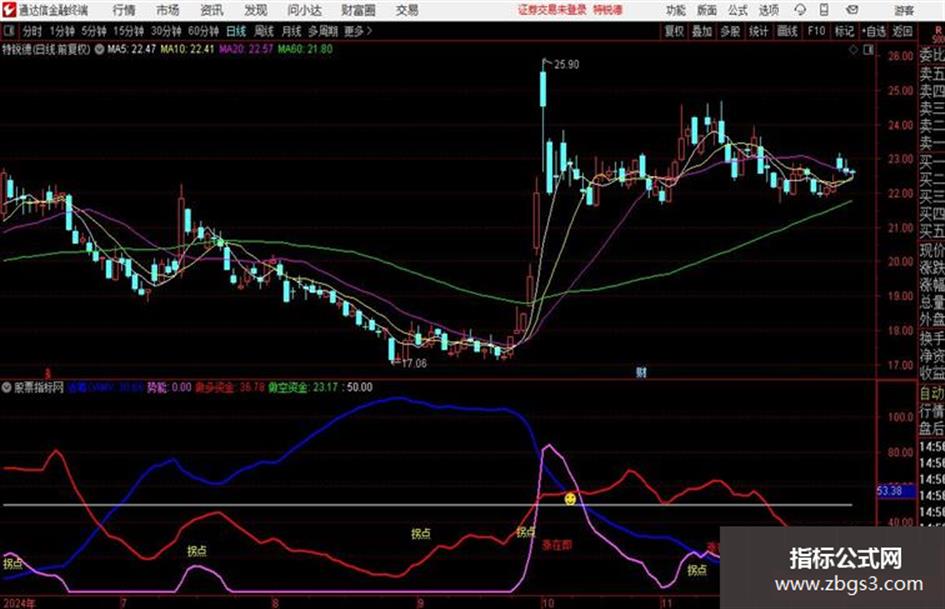945x609 pixels.
Task: Click the panel layout icon at chart top-right
Action: point(868,50)
